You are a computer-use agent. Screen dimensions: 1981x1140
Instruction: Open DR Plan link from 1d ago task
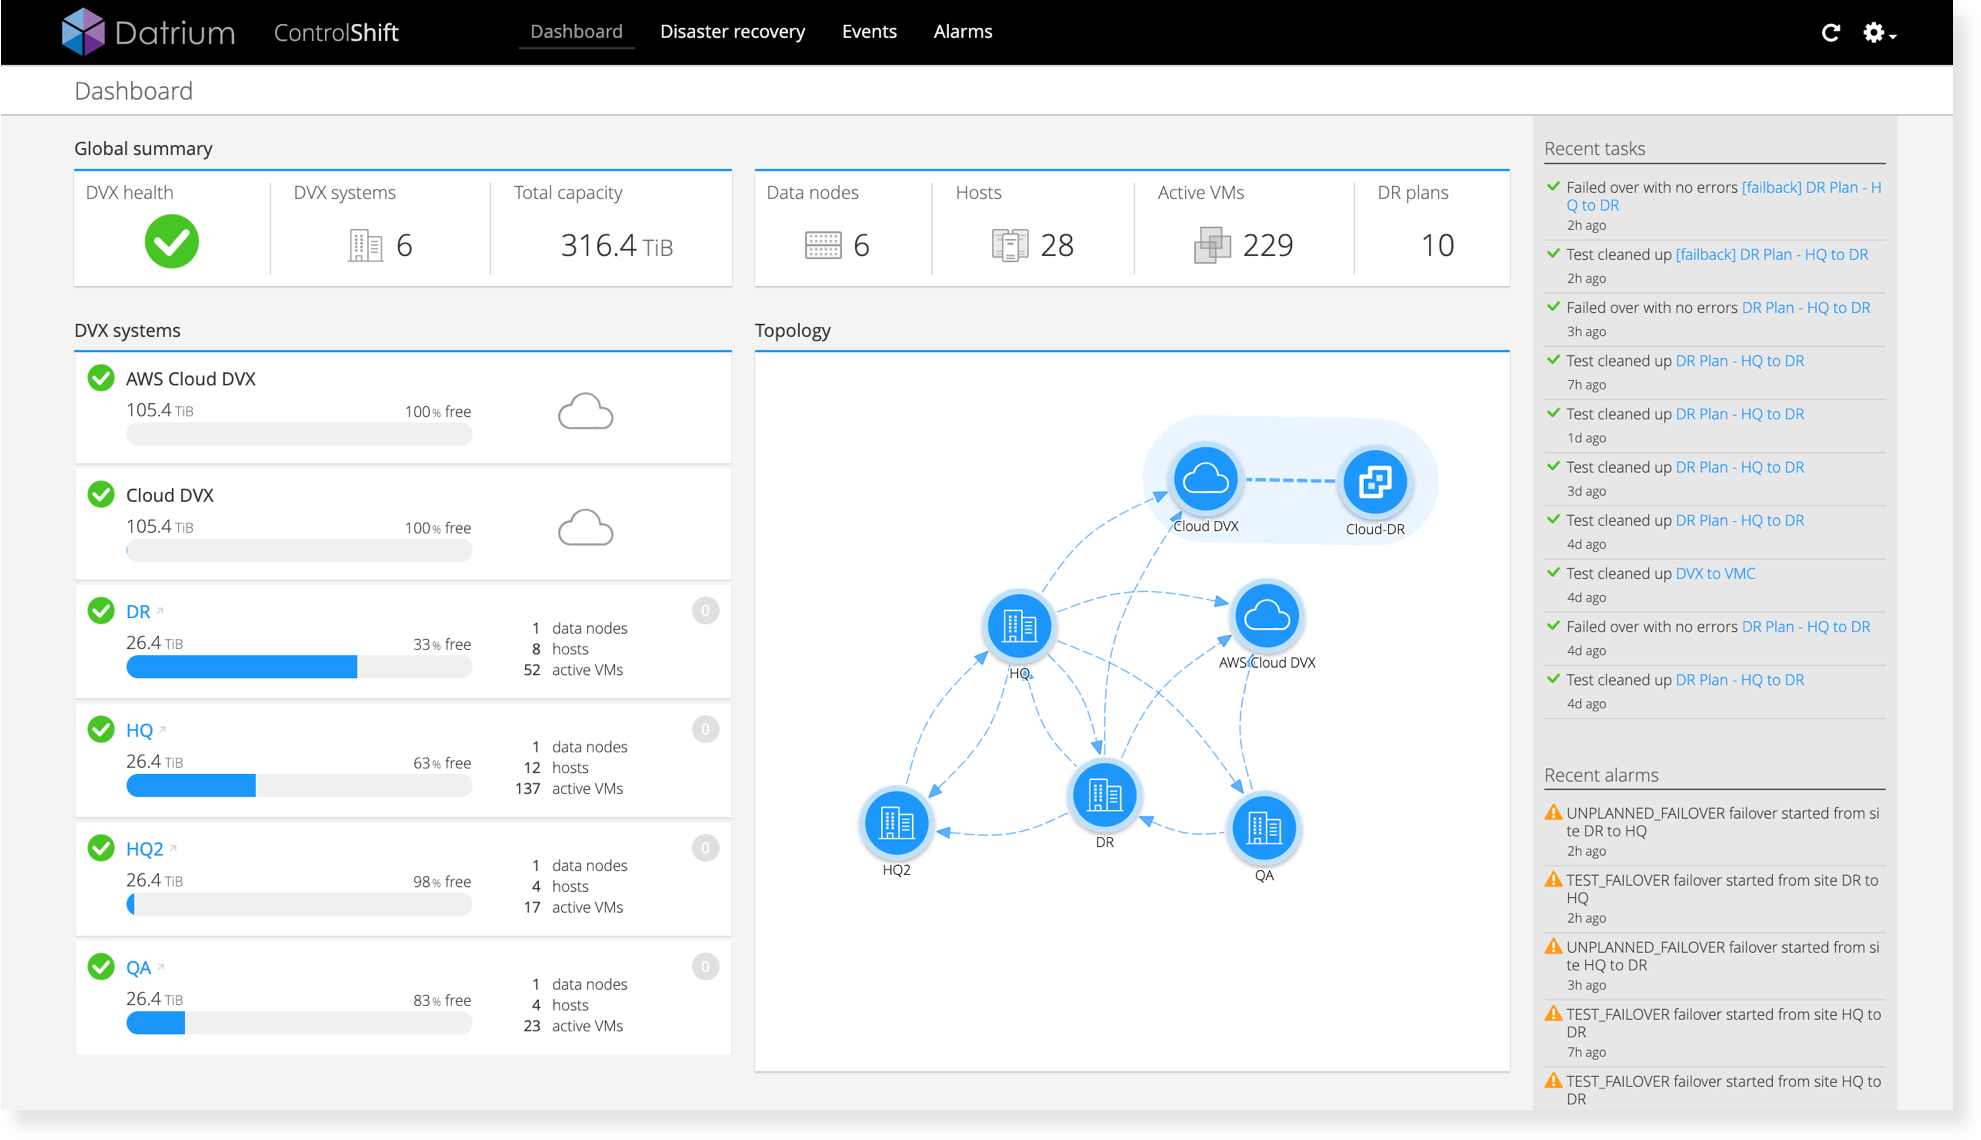[1740, 414]
